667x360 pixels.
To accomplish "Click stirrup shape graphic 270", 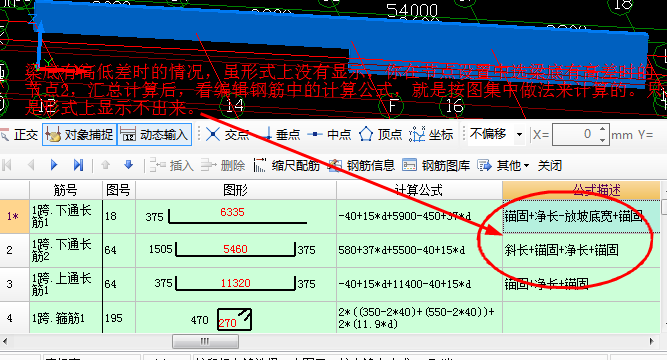I will click(x=234, y=320).
